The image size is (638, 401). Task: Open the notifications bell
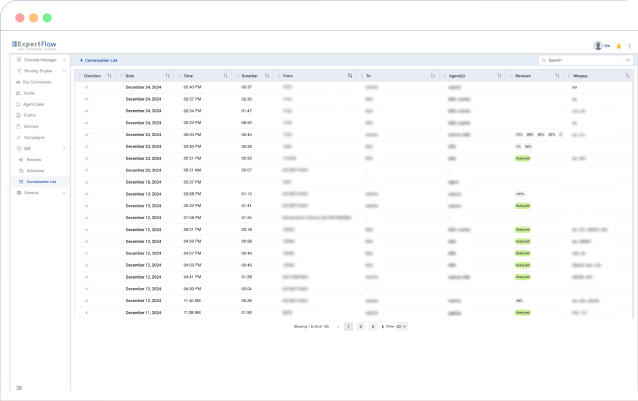click(618, 46)
